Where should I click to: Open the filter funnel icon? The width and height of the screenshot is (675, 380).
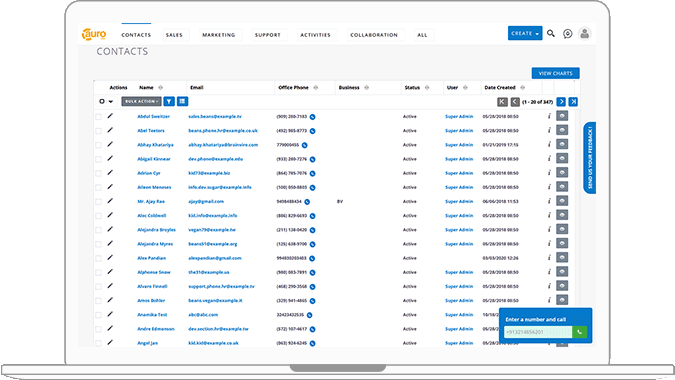tap(169, 102)
